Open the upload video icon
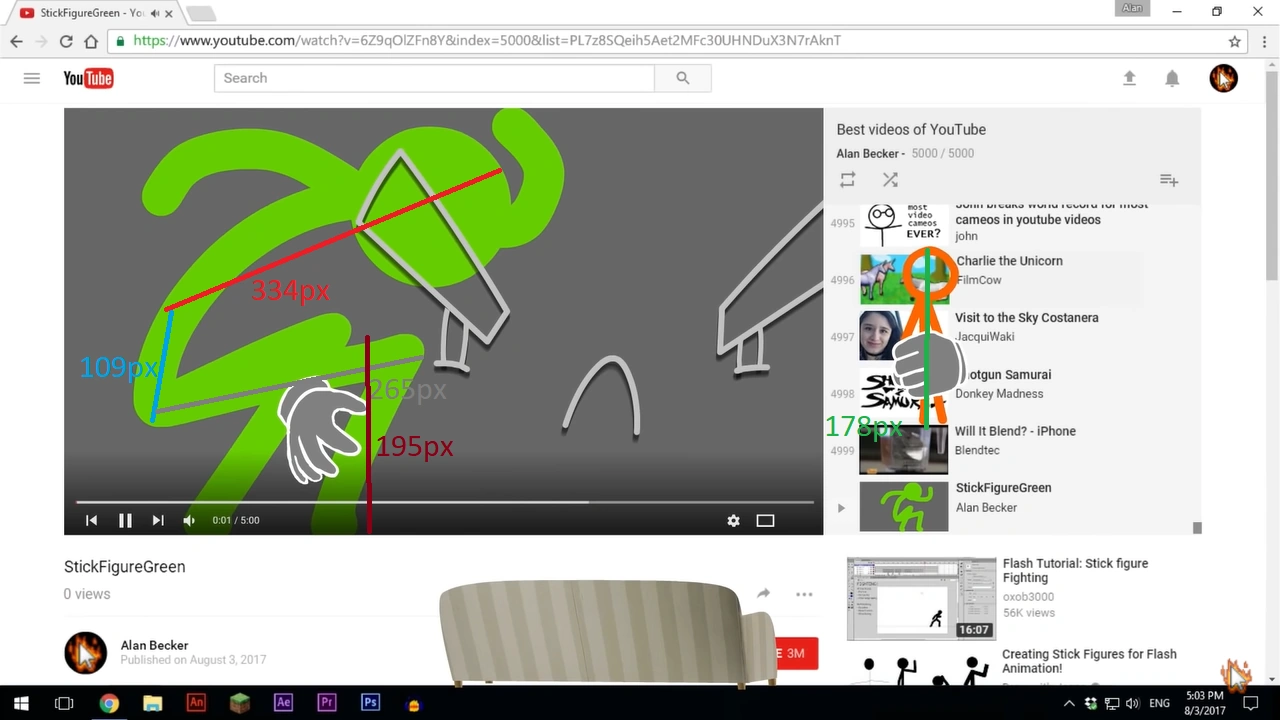 click(x=1129, y=78)
